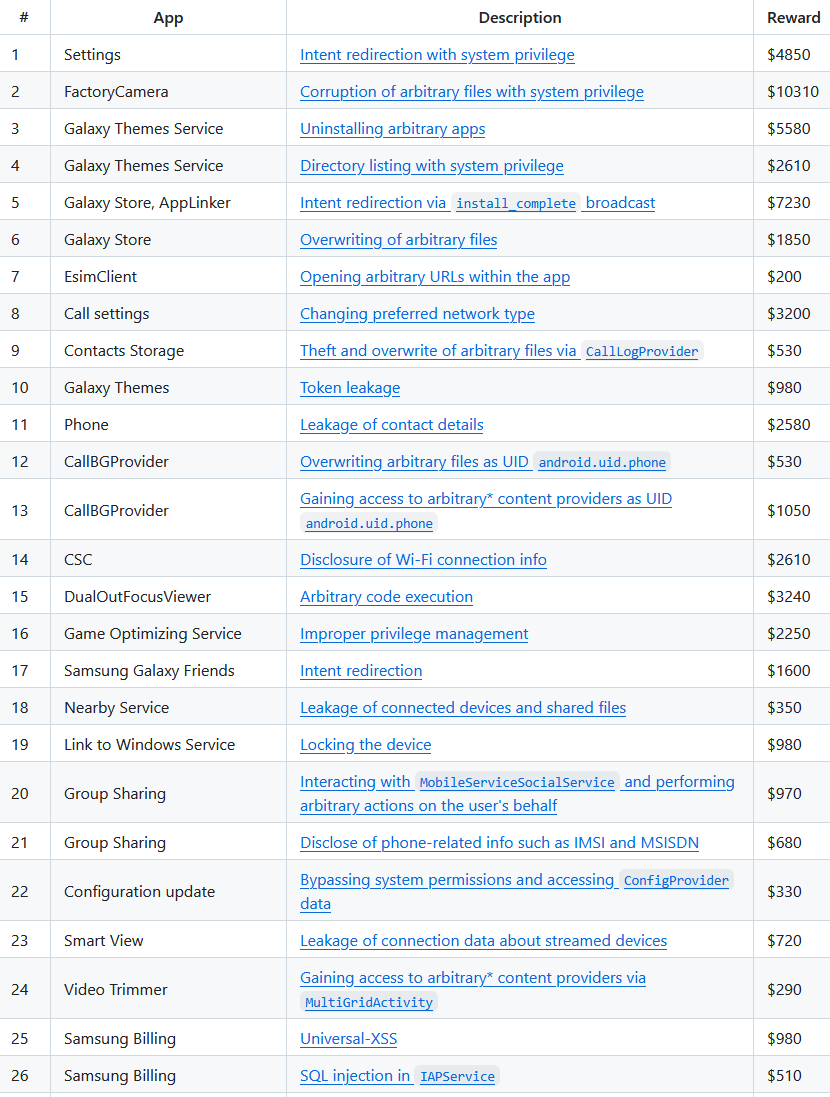Open 'Opening arbitrary URLs within the app' link

click(435, 277)
